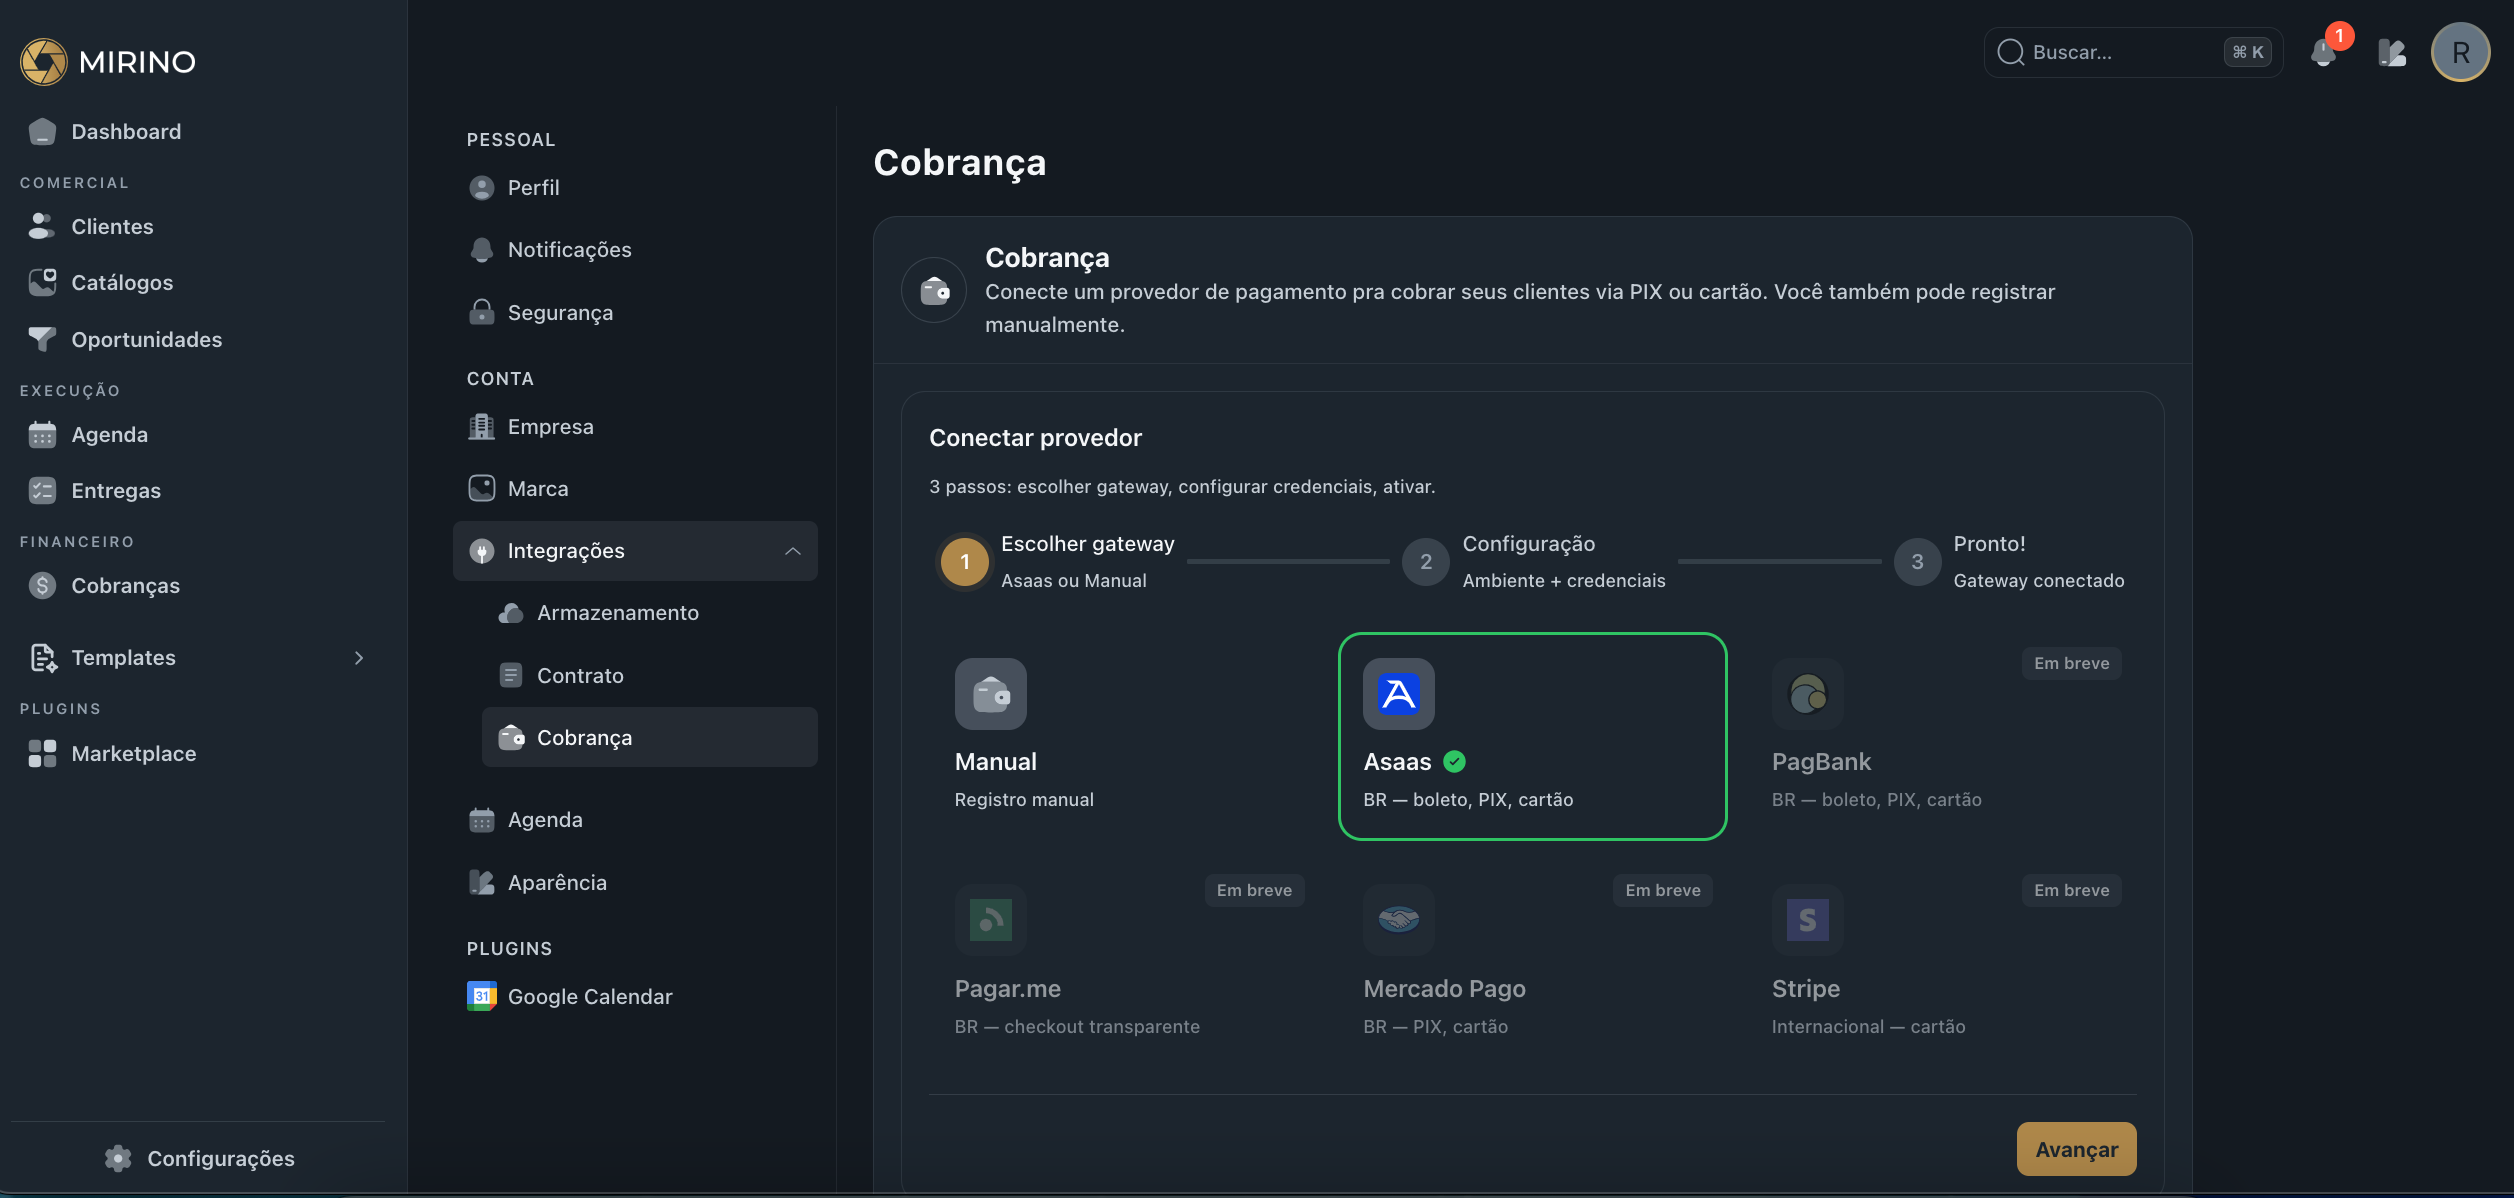Click the Avançar button
Viewport: 2514px width, 1198px height.
pyautogui.click(x=2076, y=1150)
